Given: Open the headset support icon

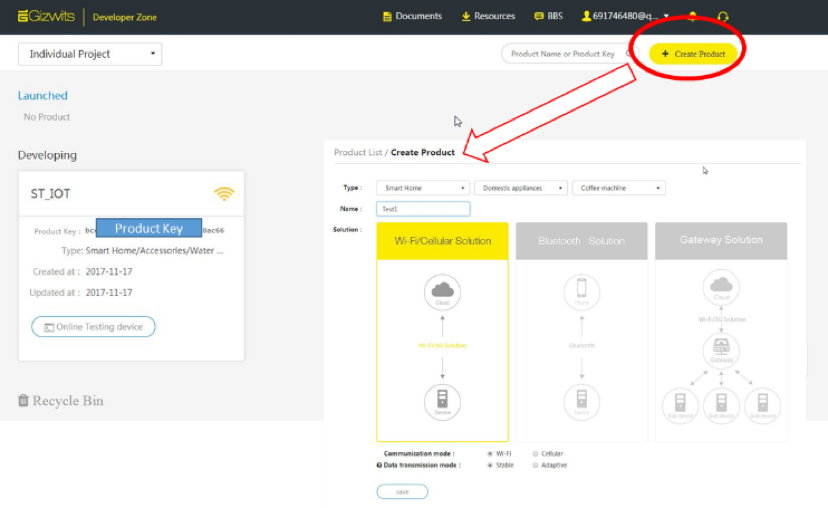Looking at the screenshot, I should (x=723, y=17).
